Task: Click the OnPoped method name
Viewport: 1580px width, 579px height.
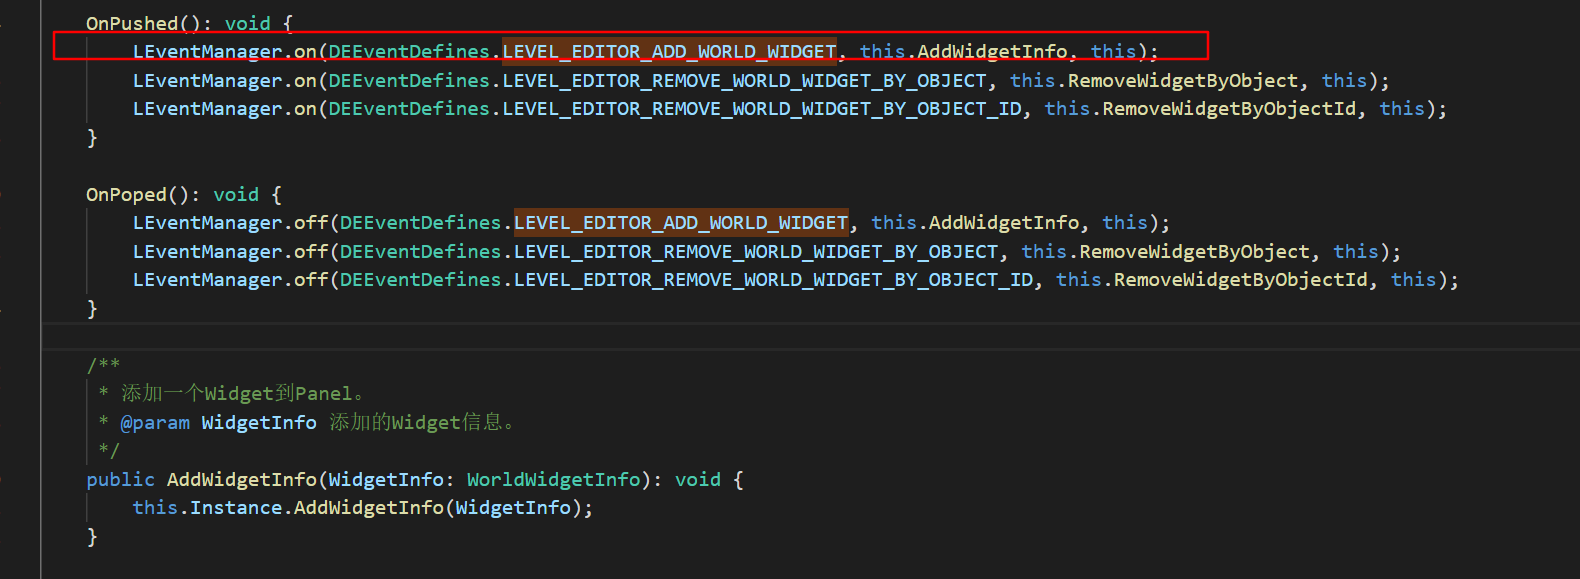Action: [126, 194]
